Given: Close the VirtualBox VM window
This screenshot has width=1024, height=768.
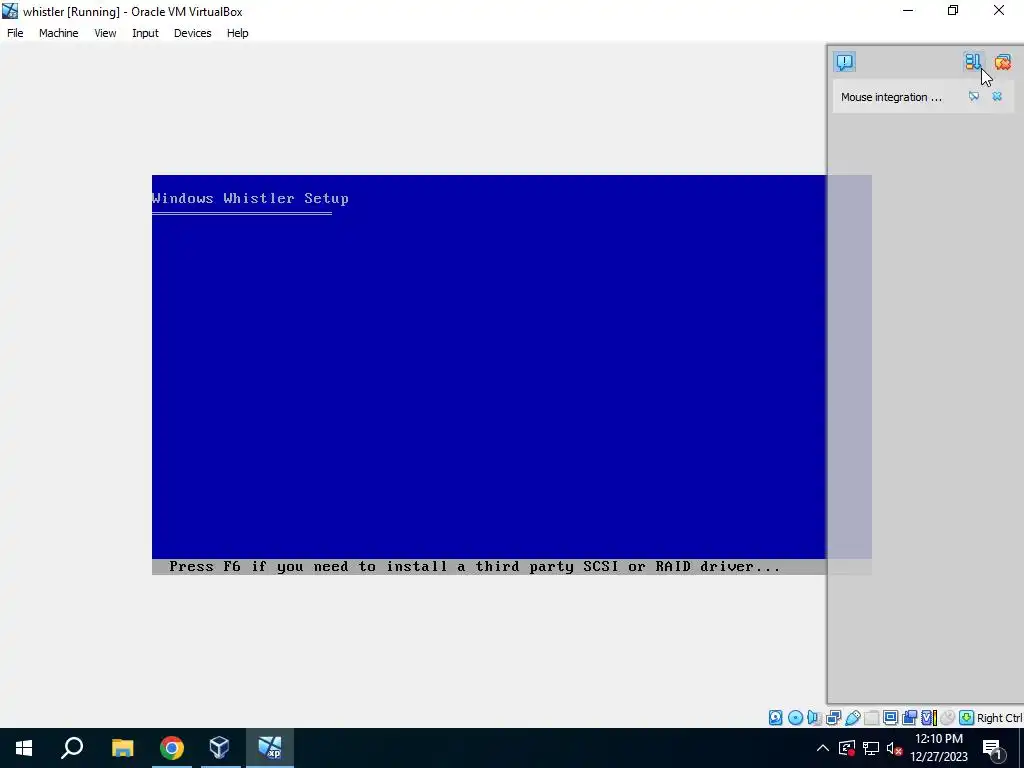Looking at the screenshot, I should tap(999, 10).
